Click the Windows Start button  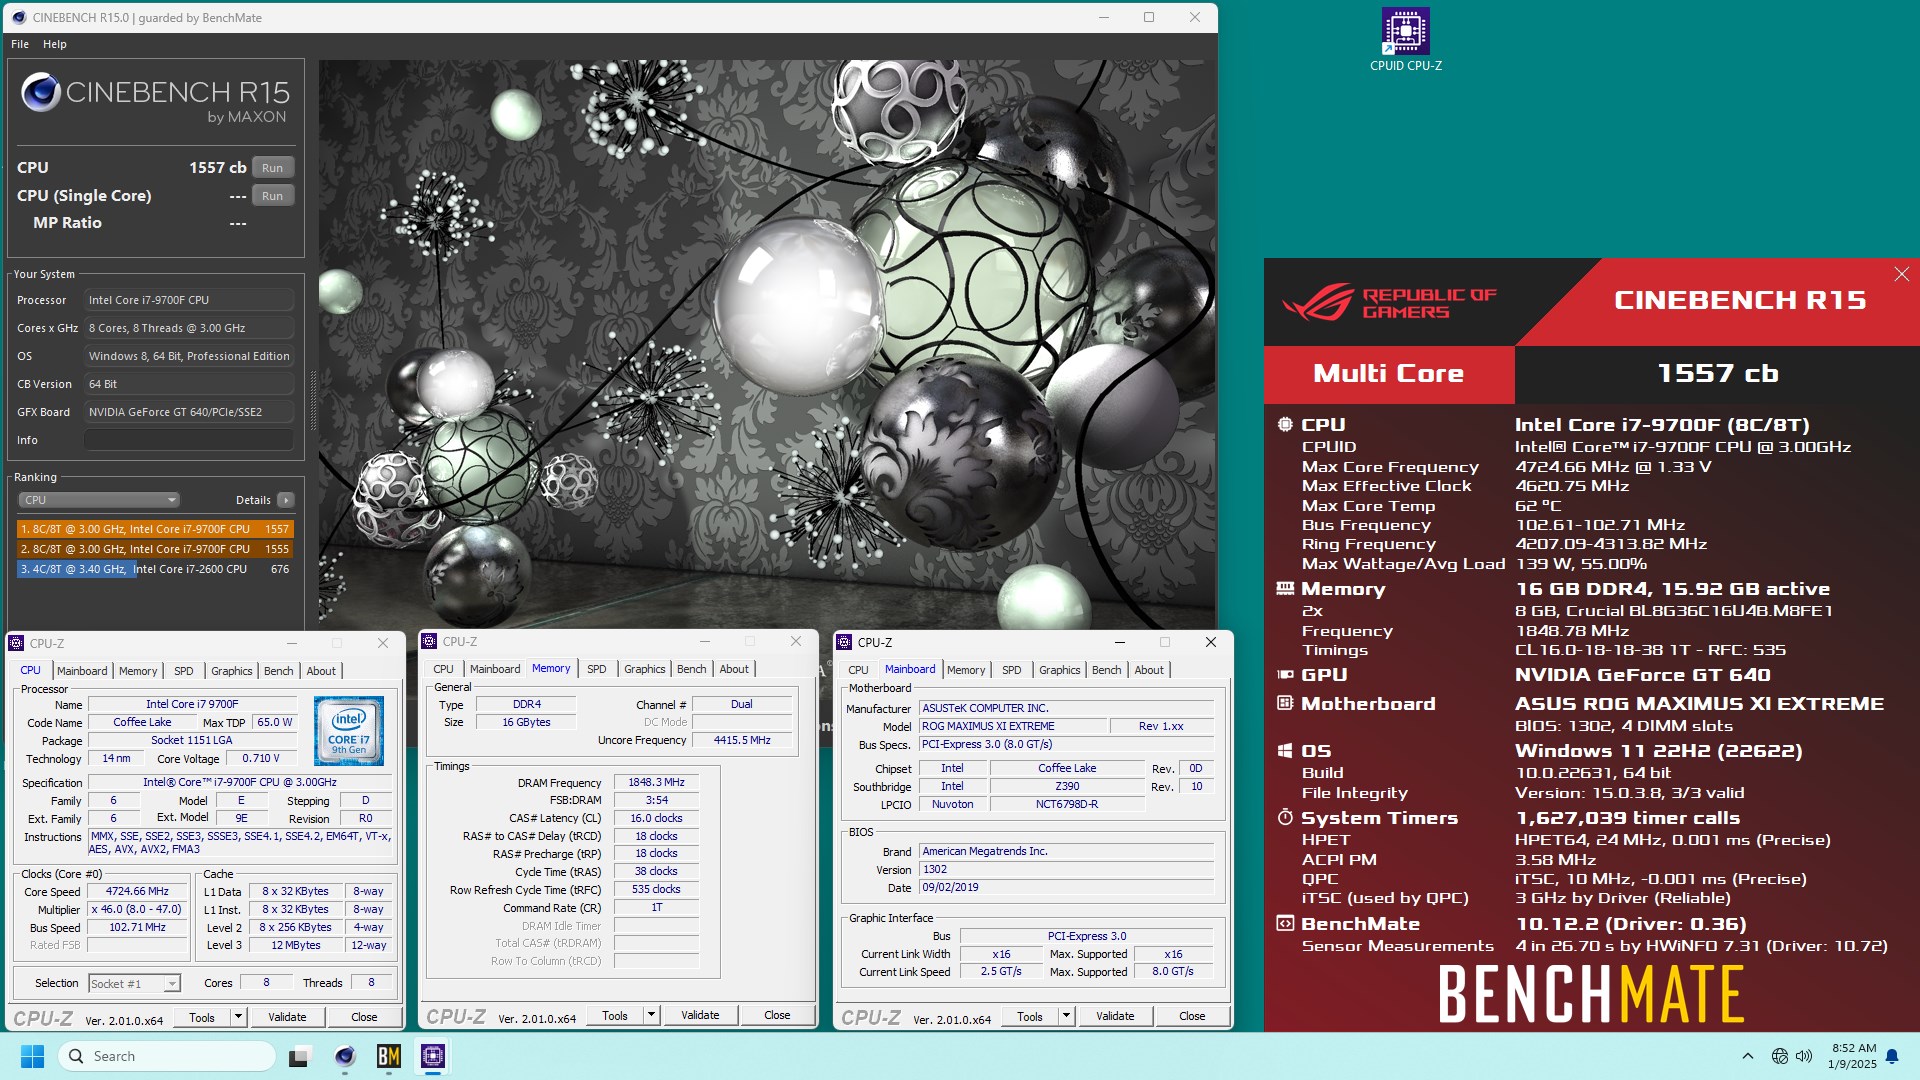pyautogui.click(x=32, y=1056)
